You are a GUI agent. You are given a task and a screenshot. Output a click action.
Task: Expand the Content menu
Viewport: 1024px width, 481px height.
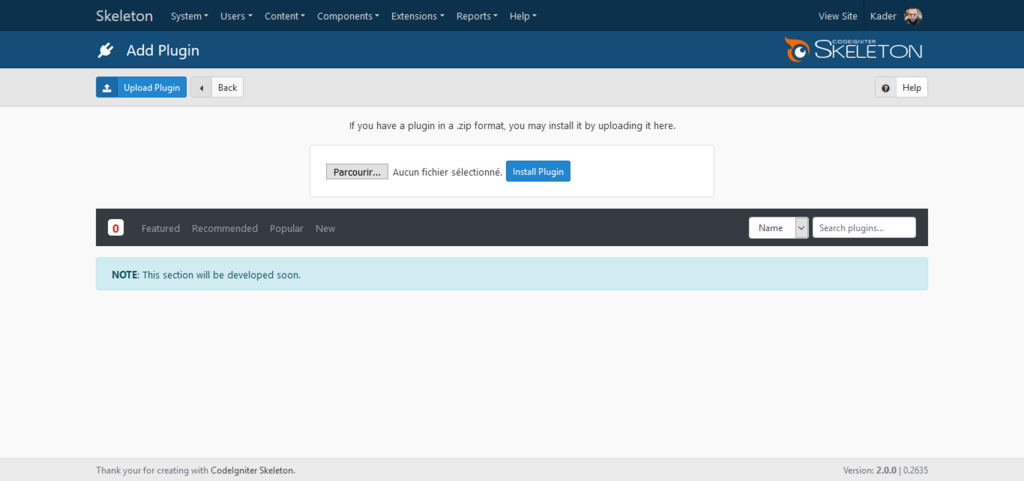click(x=285, y=16)
